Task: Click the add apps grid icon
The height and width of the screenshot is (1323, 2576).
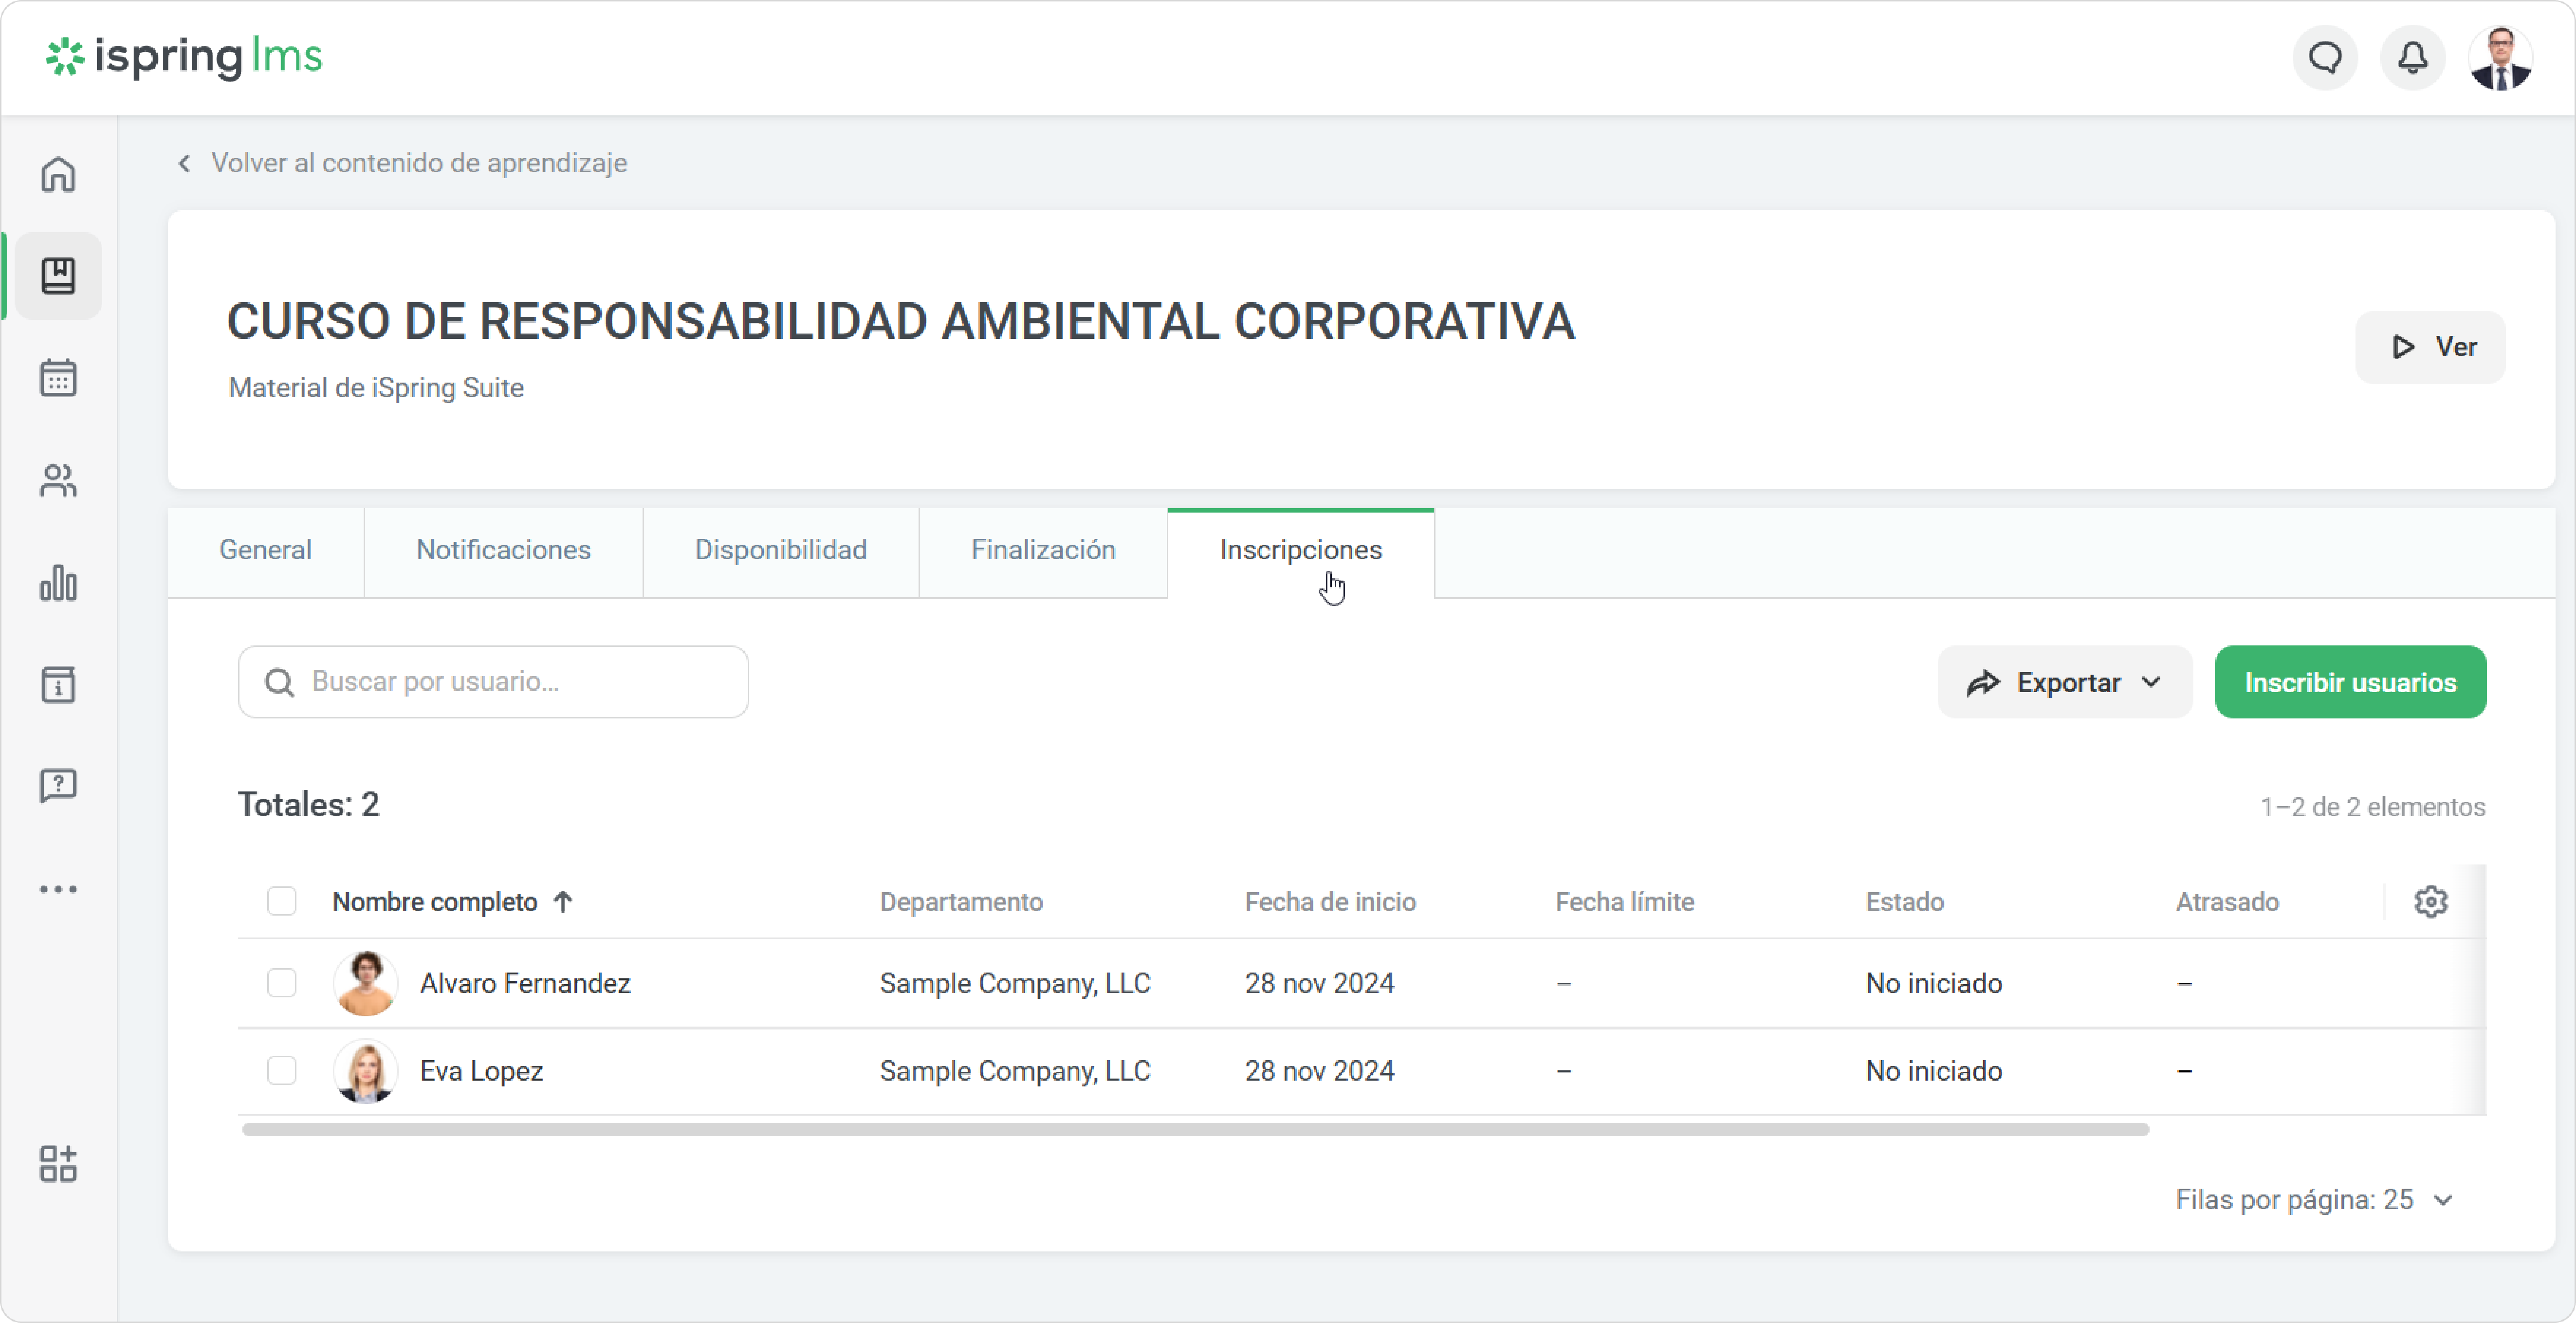Action: pos(58,1163)
